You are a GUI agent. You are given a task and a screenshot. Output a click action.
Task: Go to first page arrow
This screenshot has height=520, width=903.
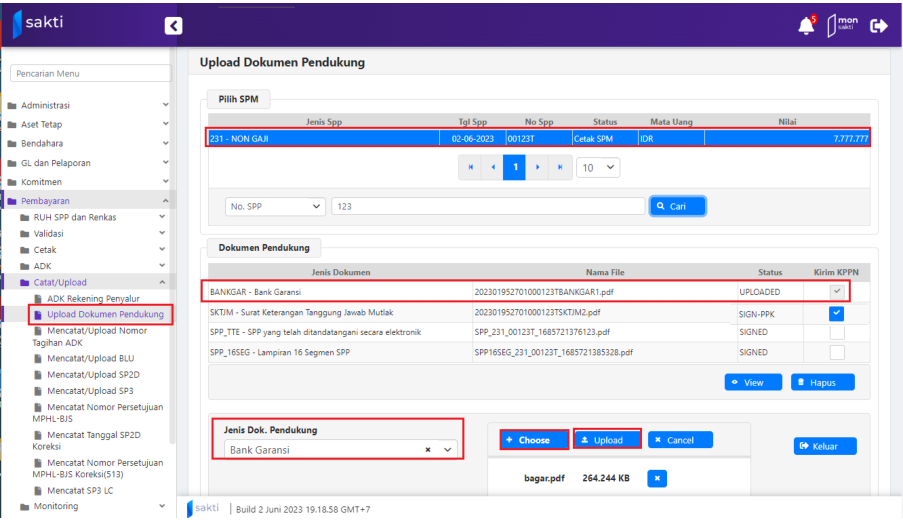click(x=471, y=167)
